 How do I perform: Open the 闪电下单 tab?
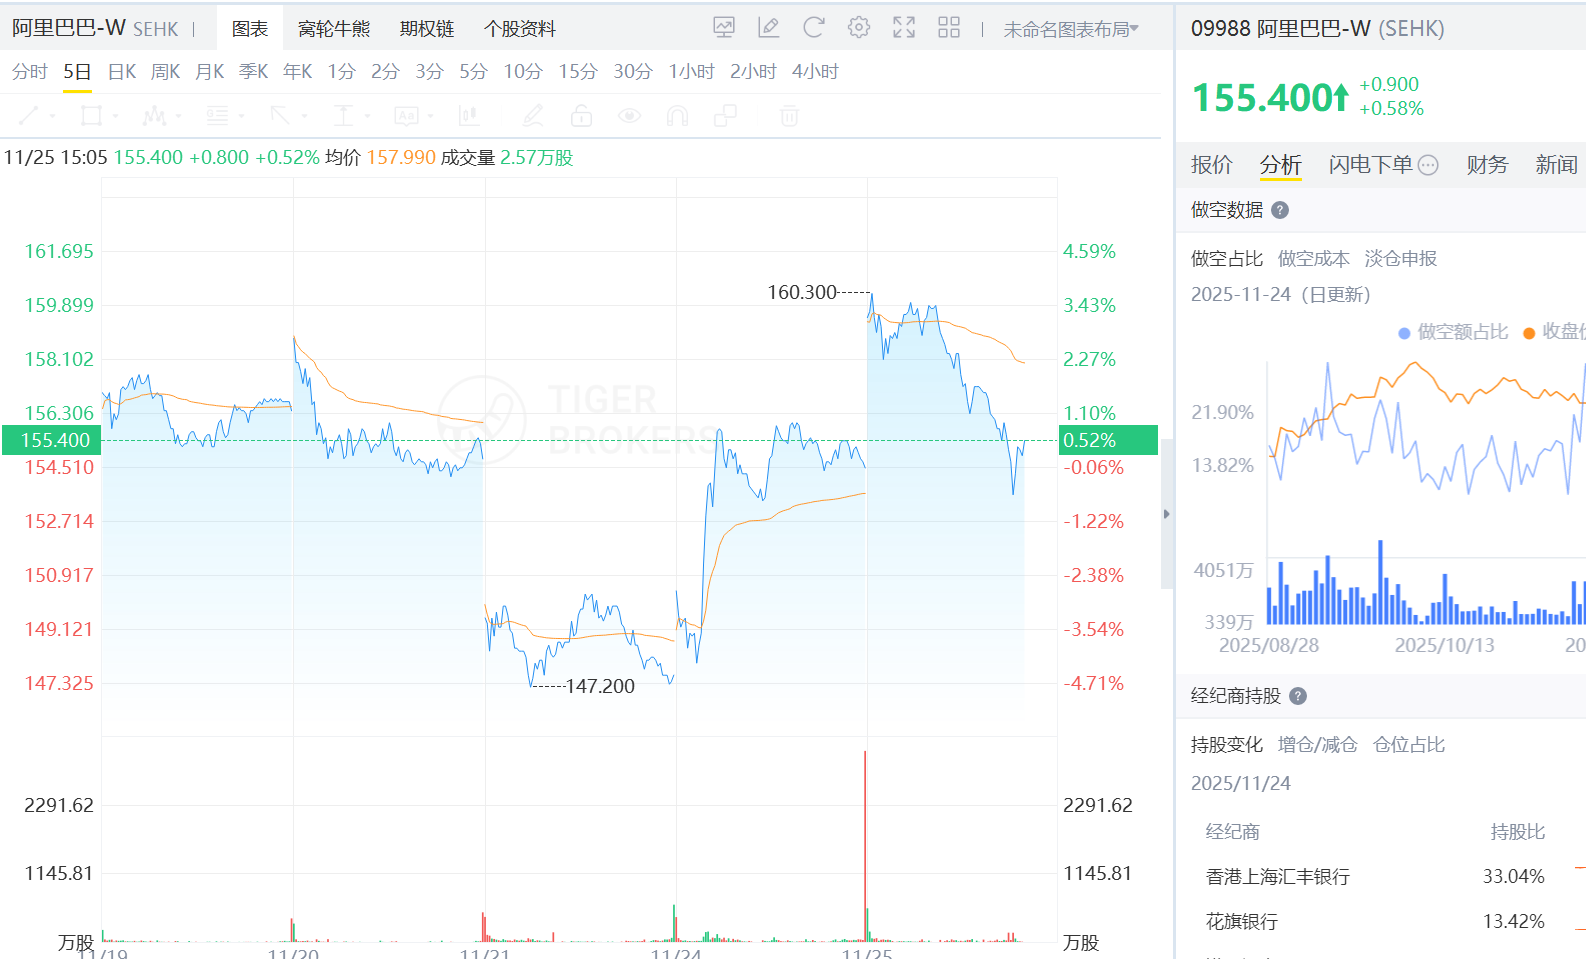click(x=1371, y=165)
